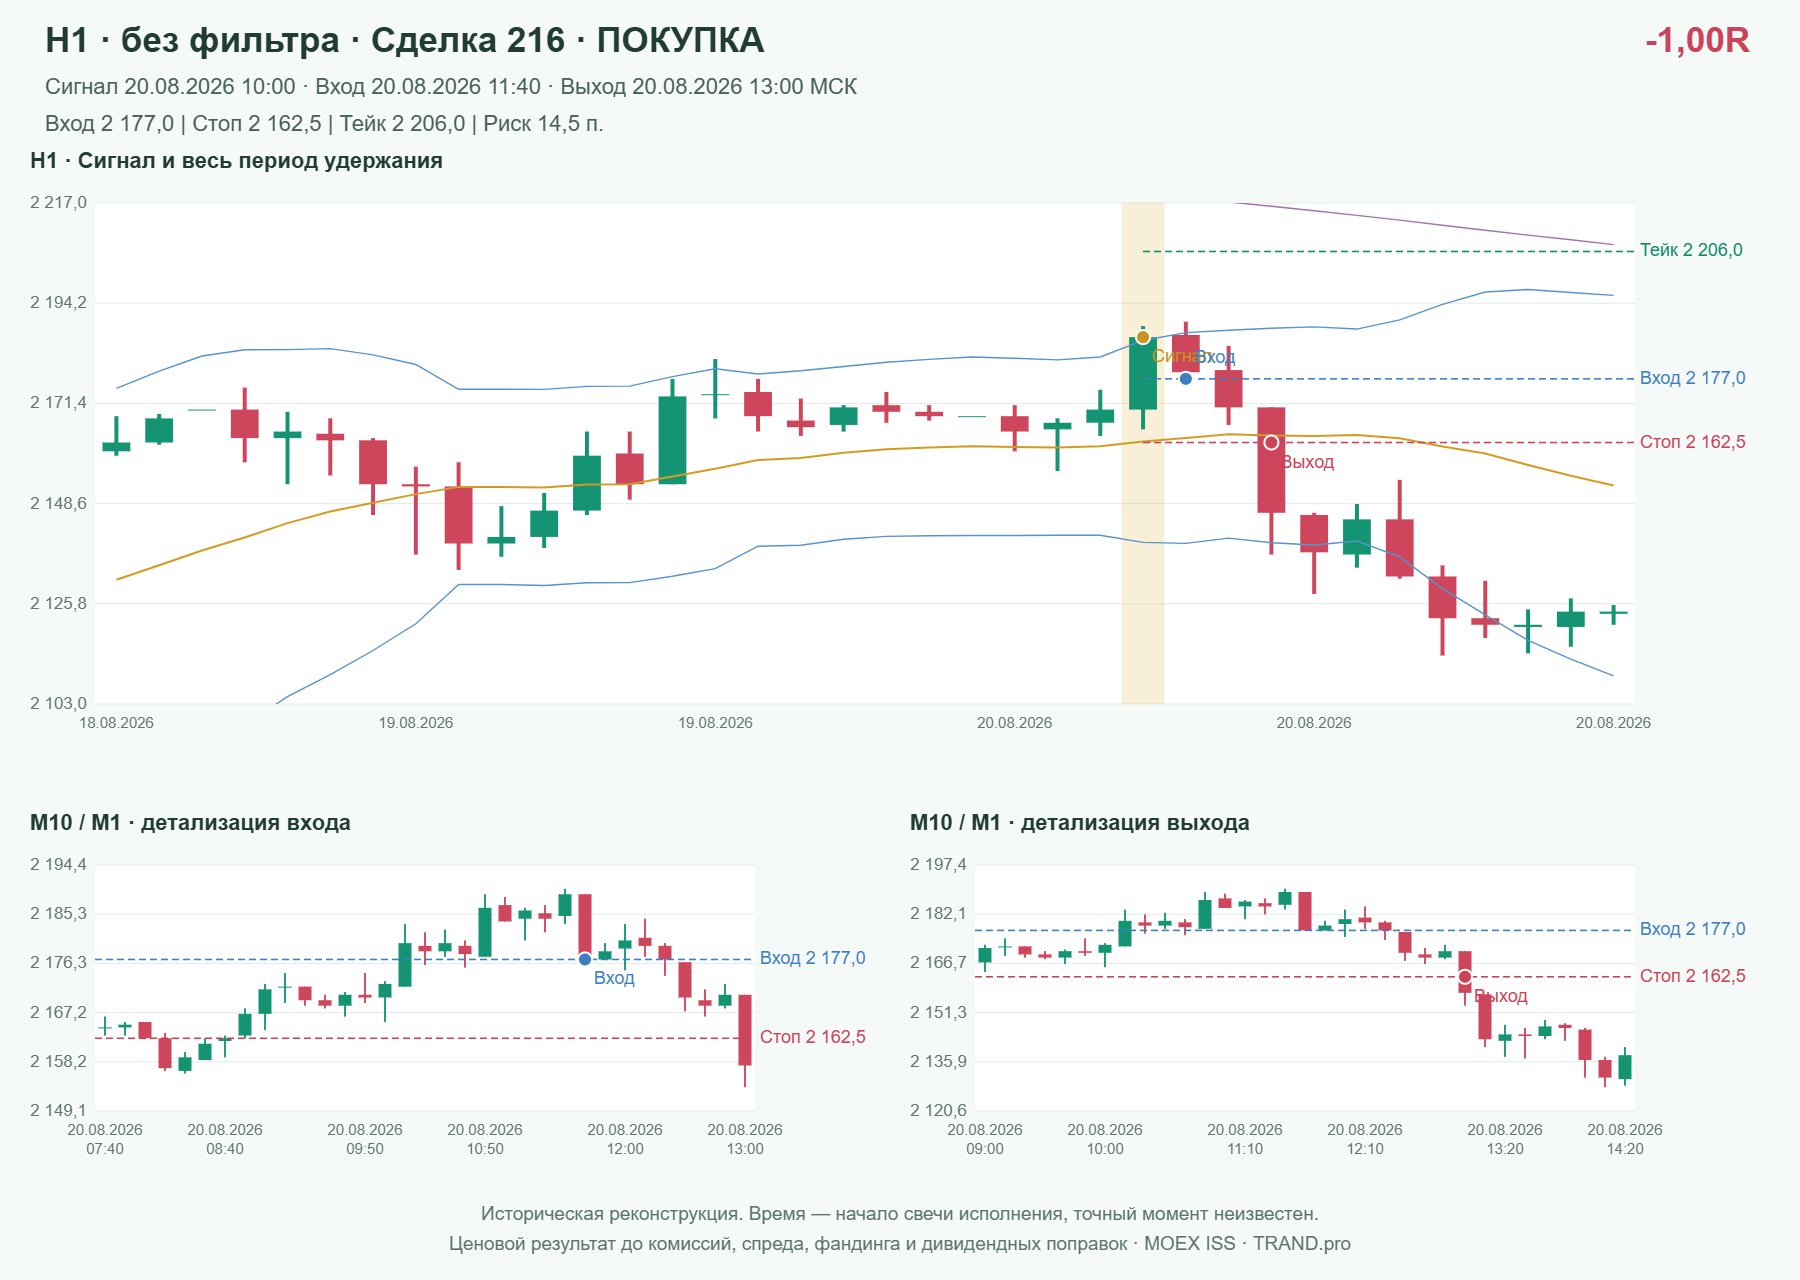Viewport: 1800px width, 1280px height.
Task: Click the 'Выход' label on H1 chart
Action: pyautogui.click(x=1308, y=462)
